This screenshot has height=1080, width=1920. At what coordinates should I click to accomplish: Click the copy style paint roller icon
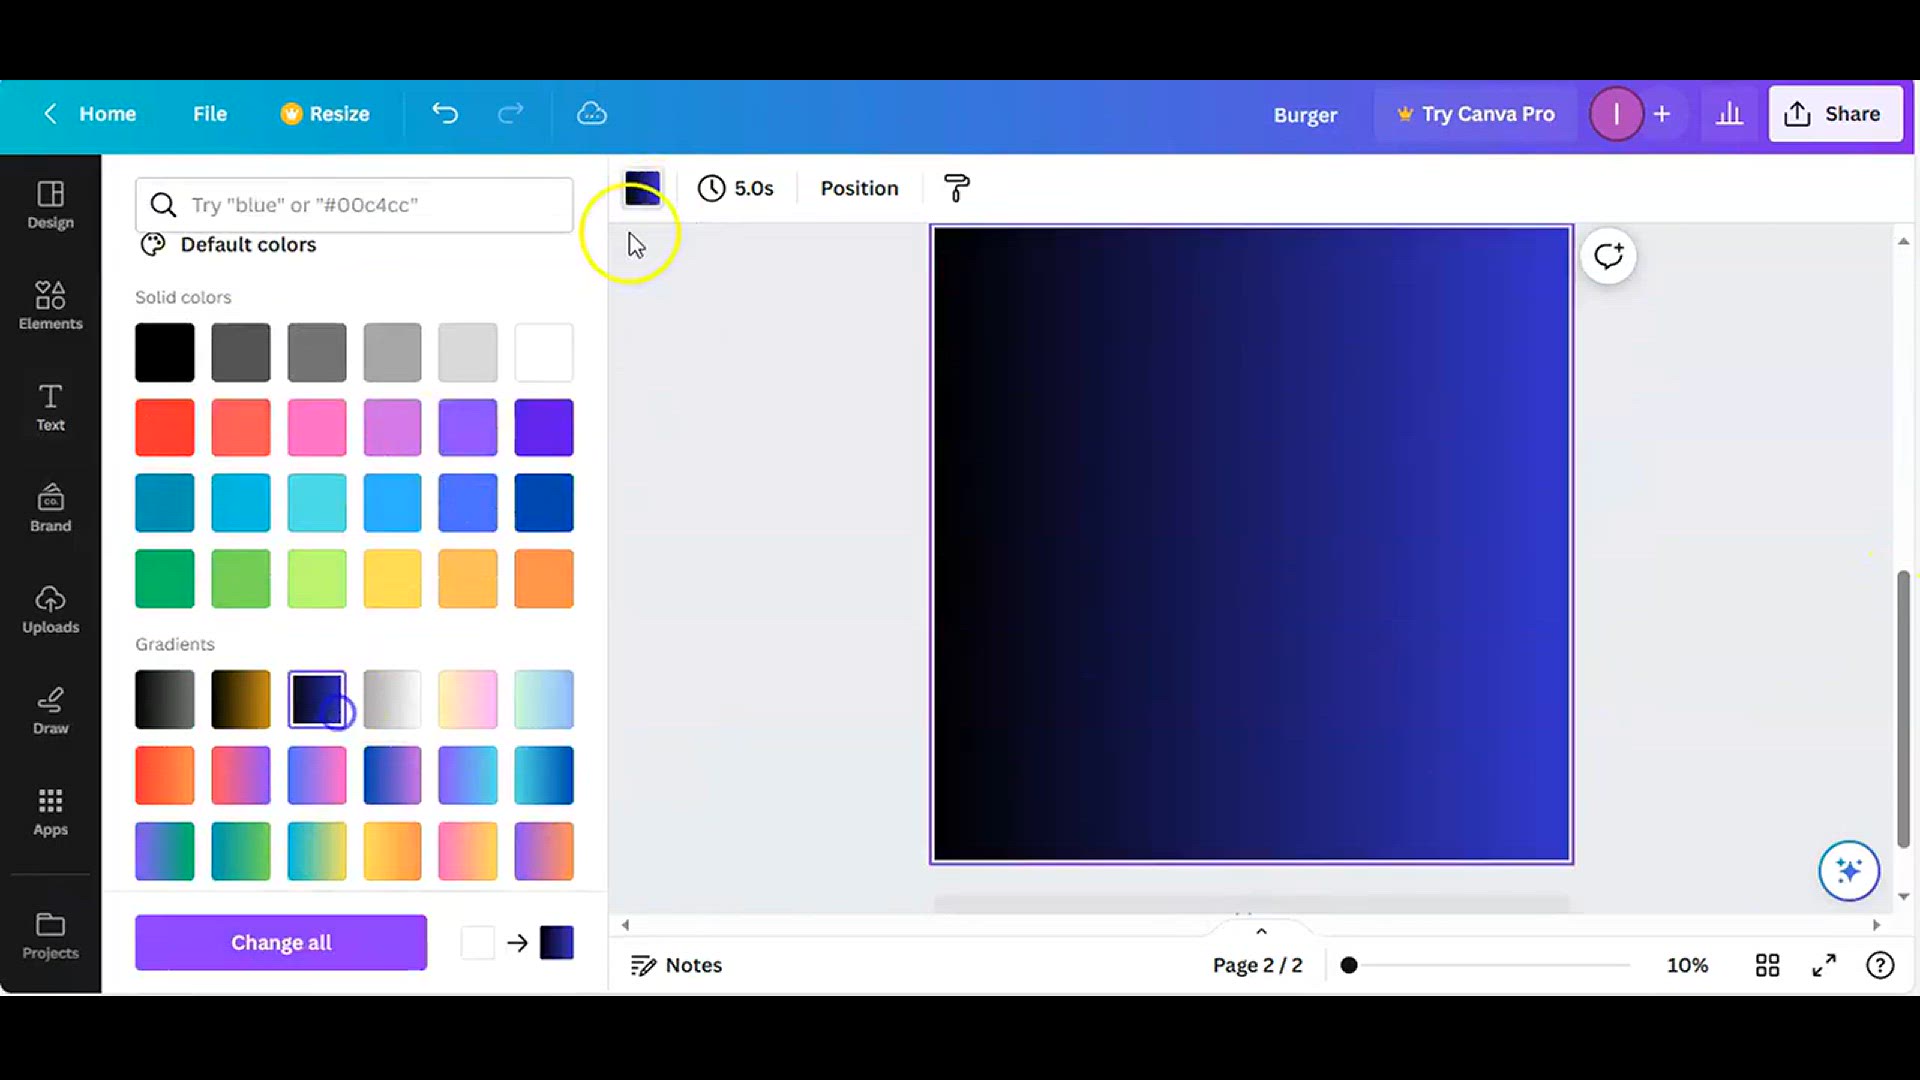click(957, 188)
